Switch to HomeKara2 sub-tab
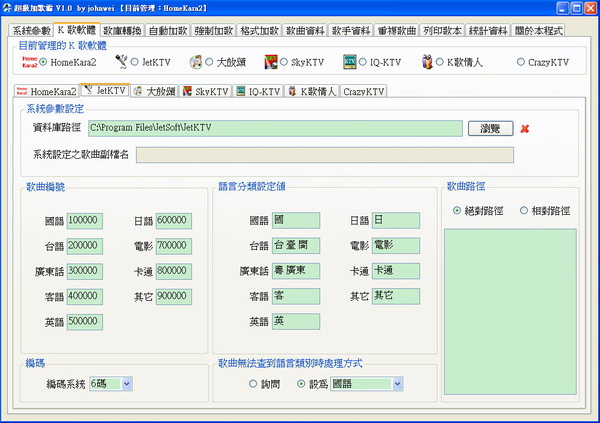Screen dimensions: 600x423 point(46,91)
